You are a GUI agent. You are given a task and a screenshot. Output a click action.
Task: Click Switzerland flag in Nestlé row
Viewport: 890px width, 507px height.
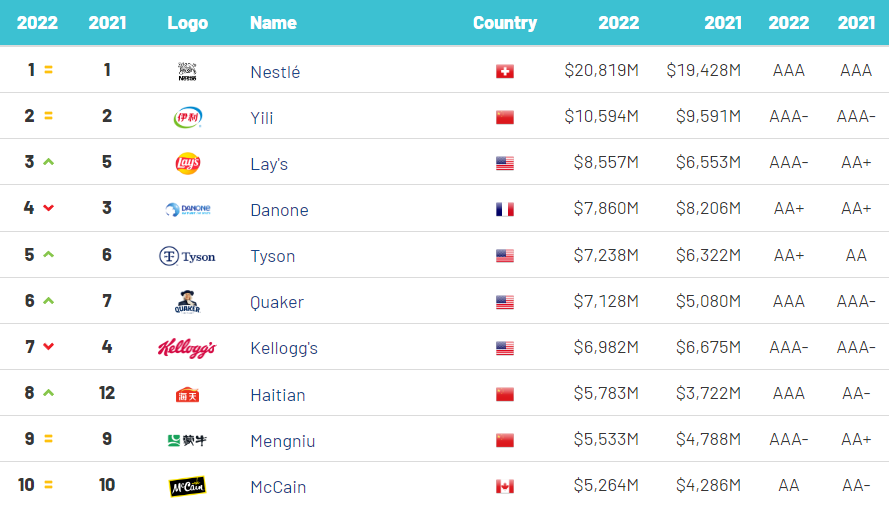tap(505, 72)
